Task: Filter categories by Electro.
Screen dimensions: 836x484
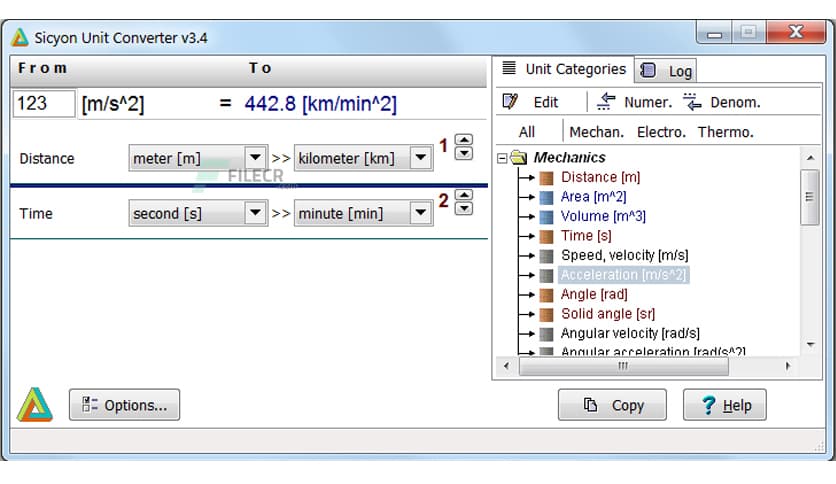Action: point(661,132)
